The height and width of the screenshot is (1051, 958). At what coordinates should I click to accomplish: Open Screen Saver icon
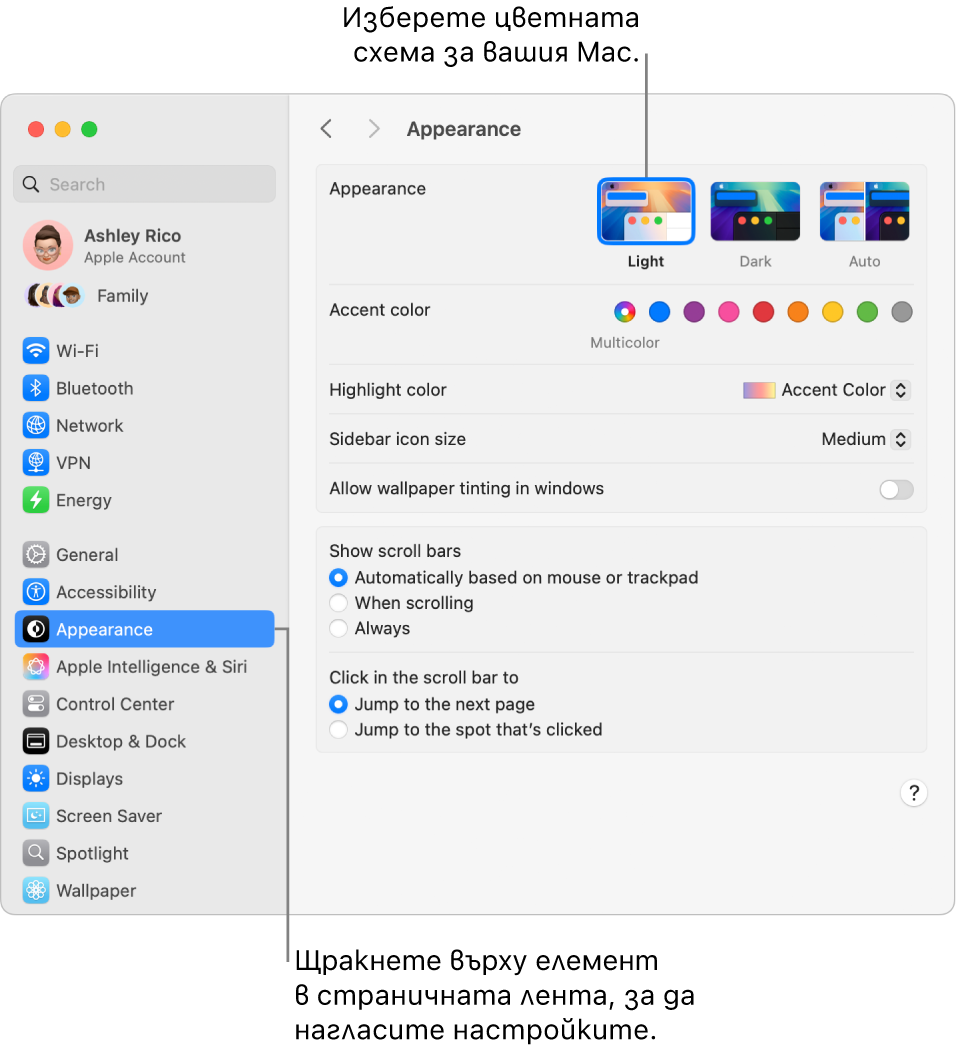[x=36, y=816]
